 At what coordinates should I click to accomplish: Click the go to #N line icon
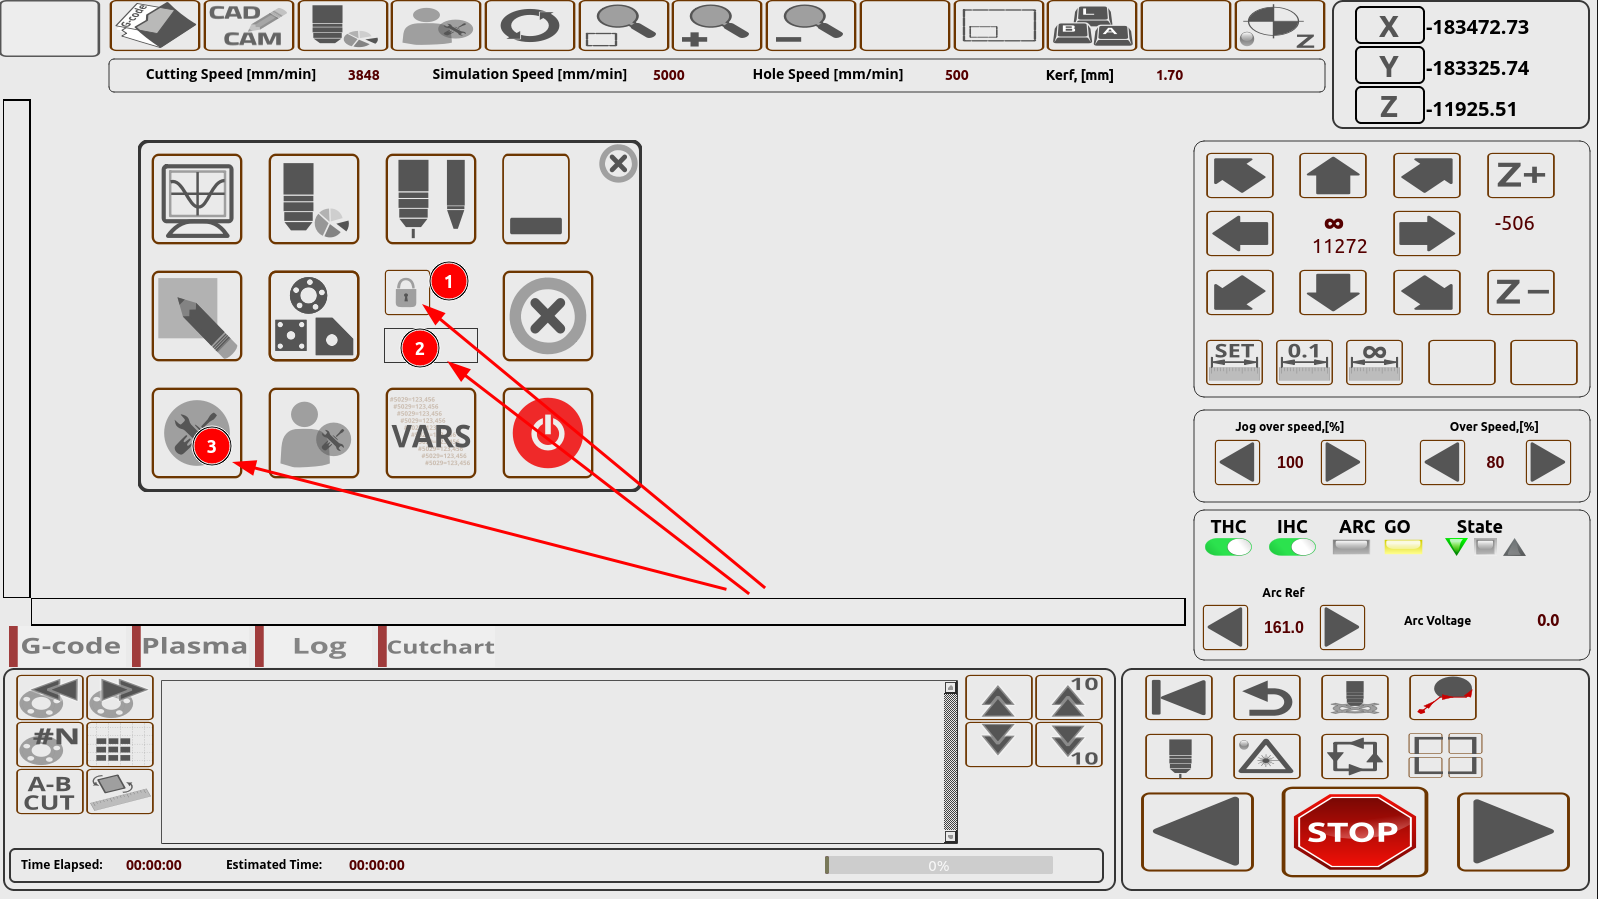click(50, 744)
